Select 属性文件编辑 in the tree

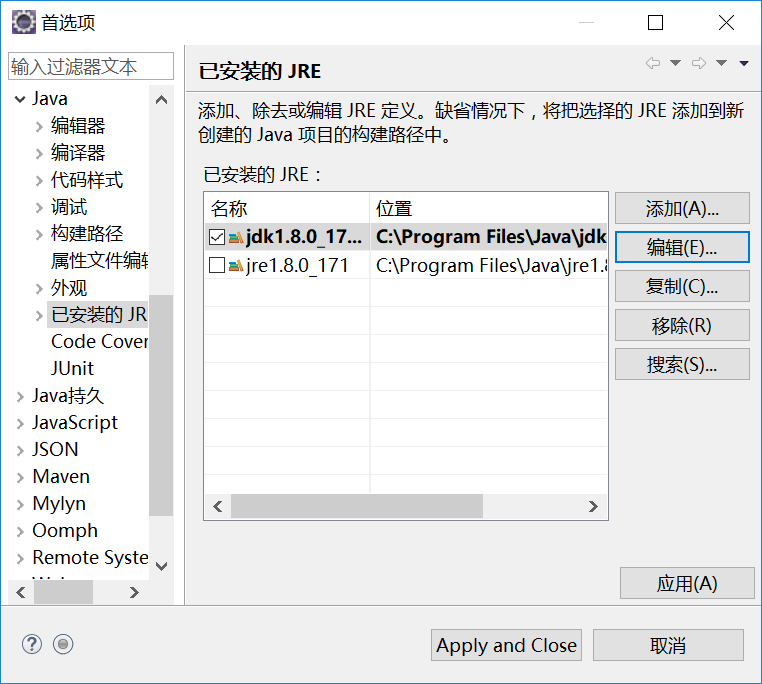[100, 261]
